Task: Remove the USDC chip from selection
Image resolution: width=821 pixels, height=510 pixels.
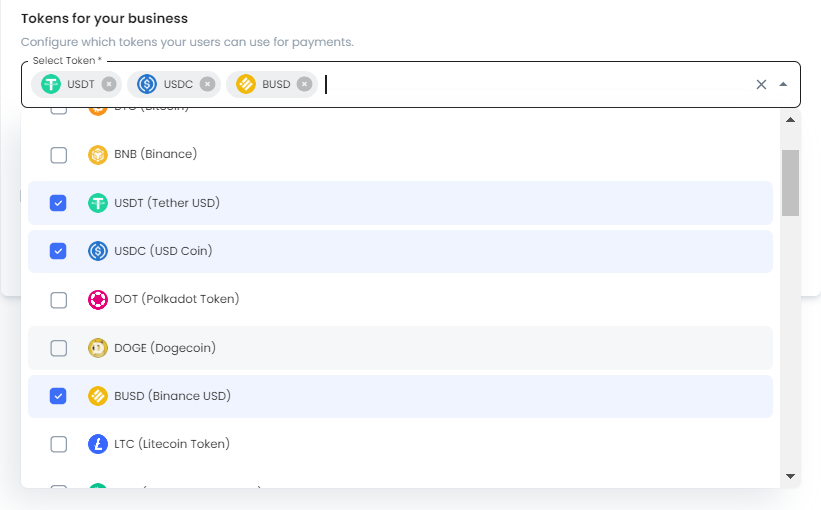Action: point(207,84)
